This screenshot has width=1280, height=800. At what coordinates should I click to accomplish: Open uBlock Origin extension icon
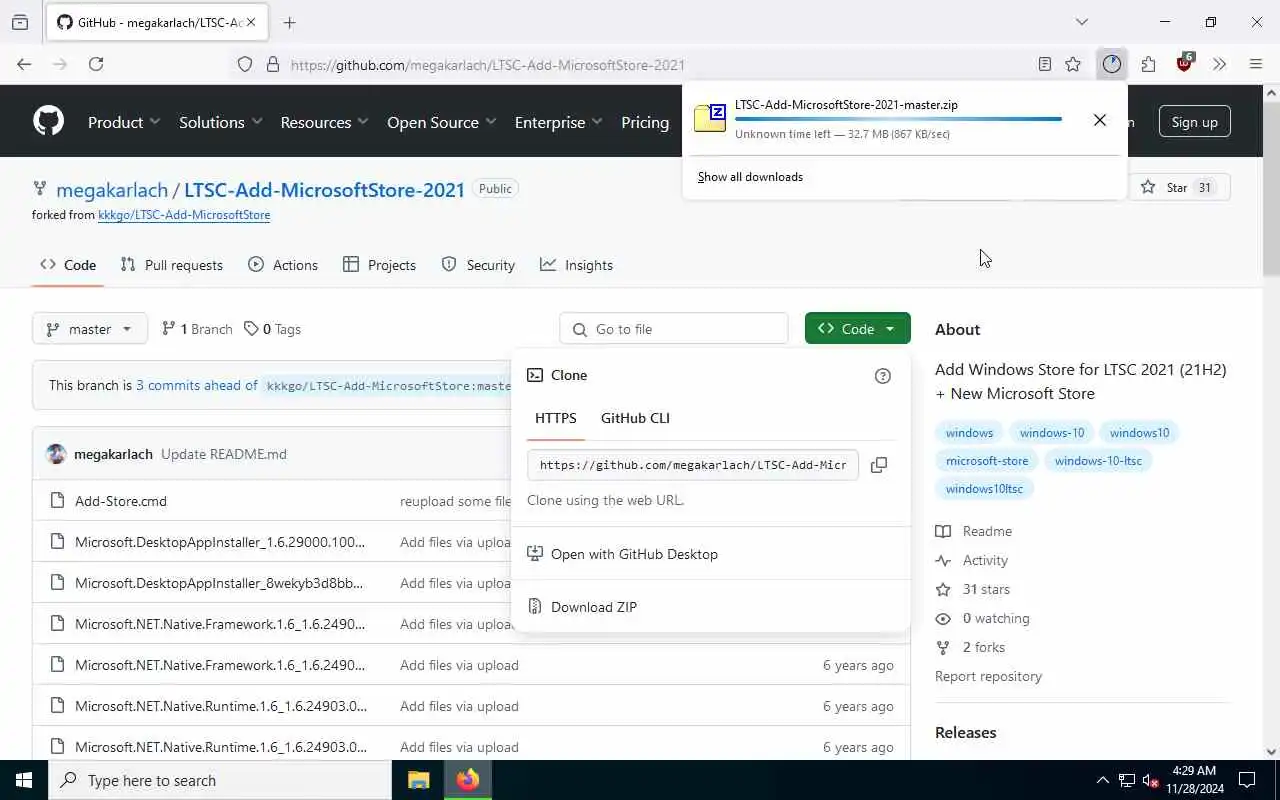click(1184, 64)
